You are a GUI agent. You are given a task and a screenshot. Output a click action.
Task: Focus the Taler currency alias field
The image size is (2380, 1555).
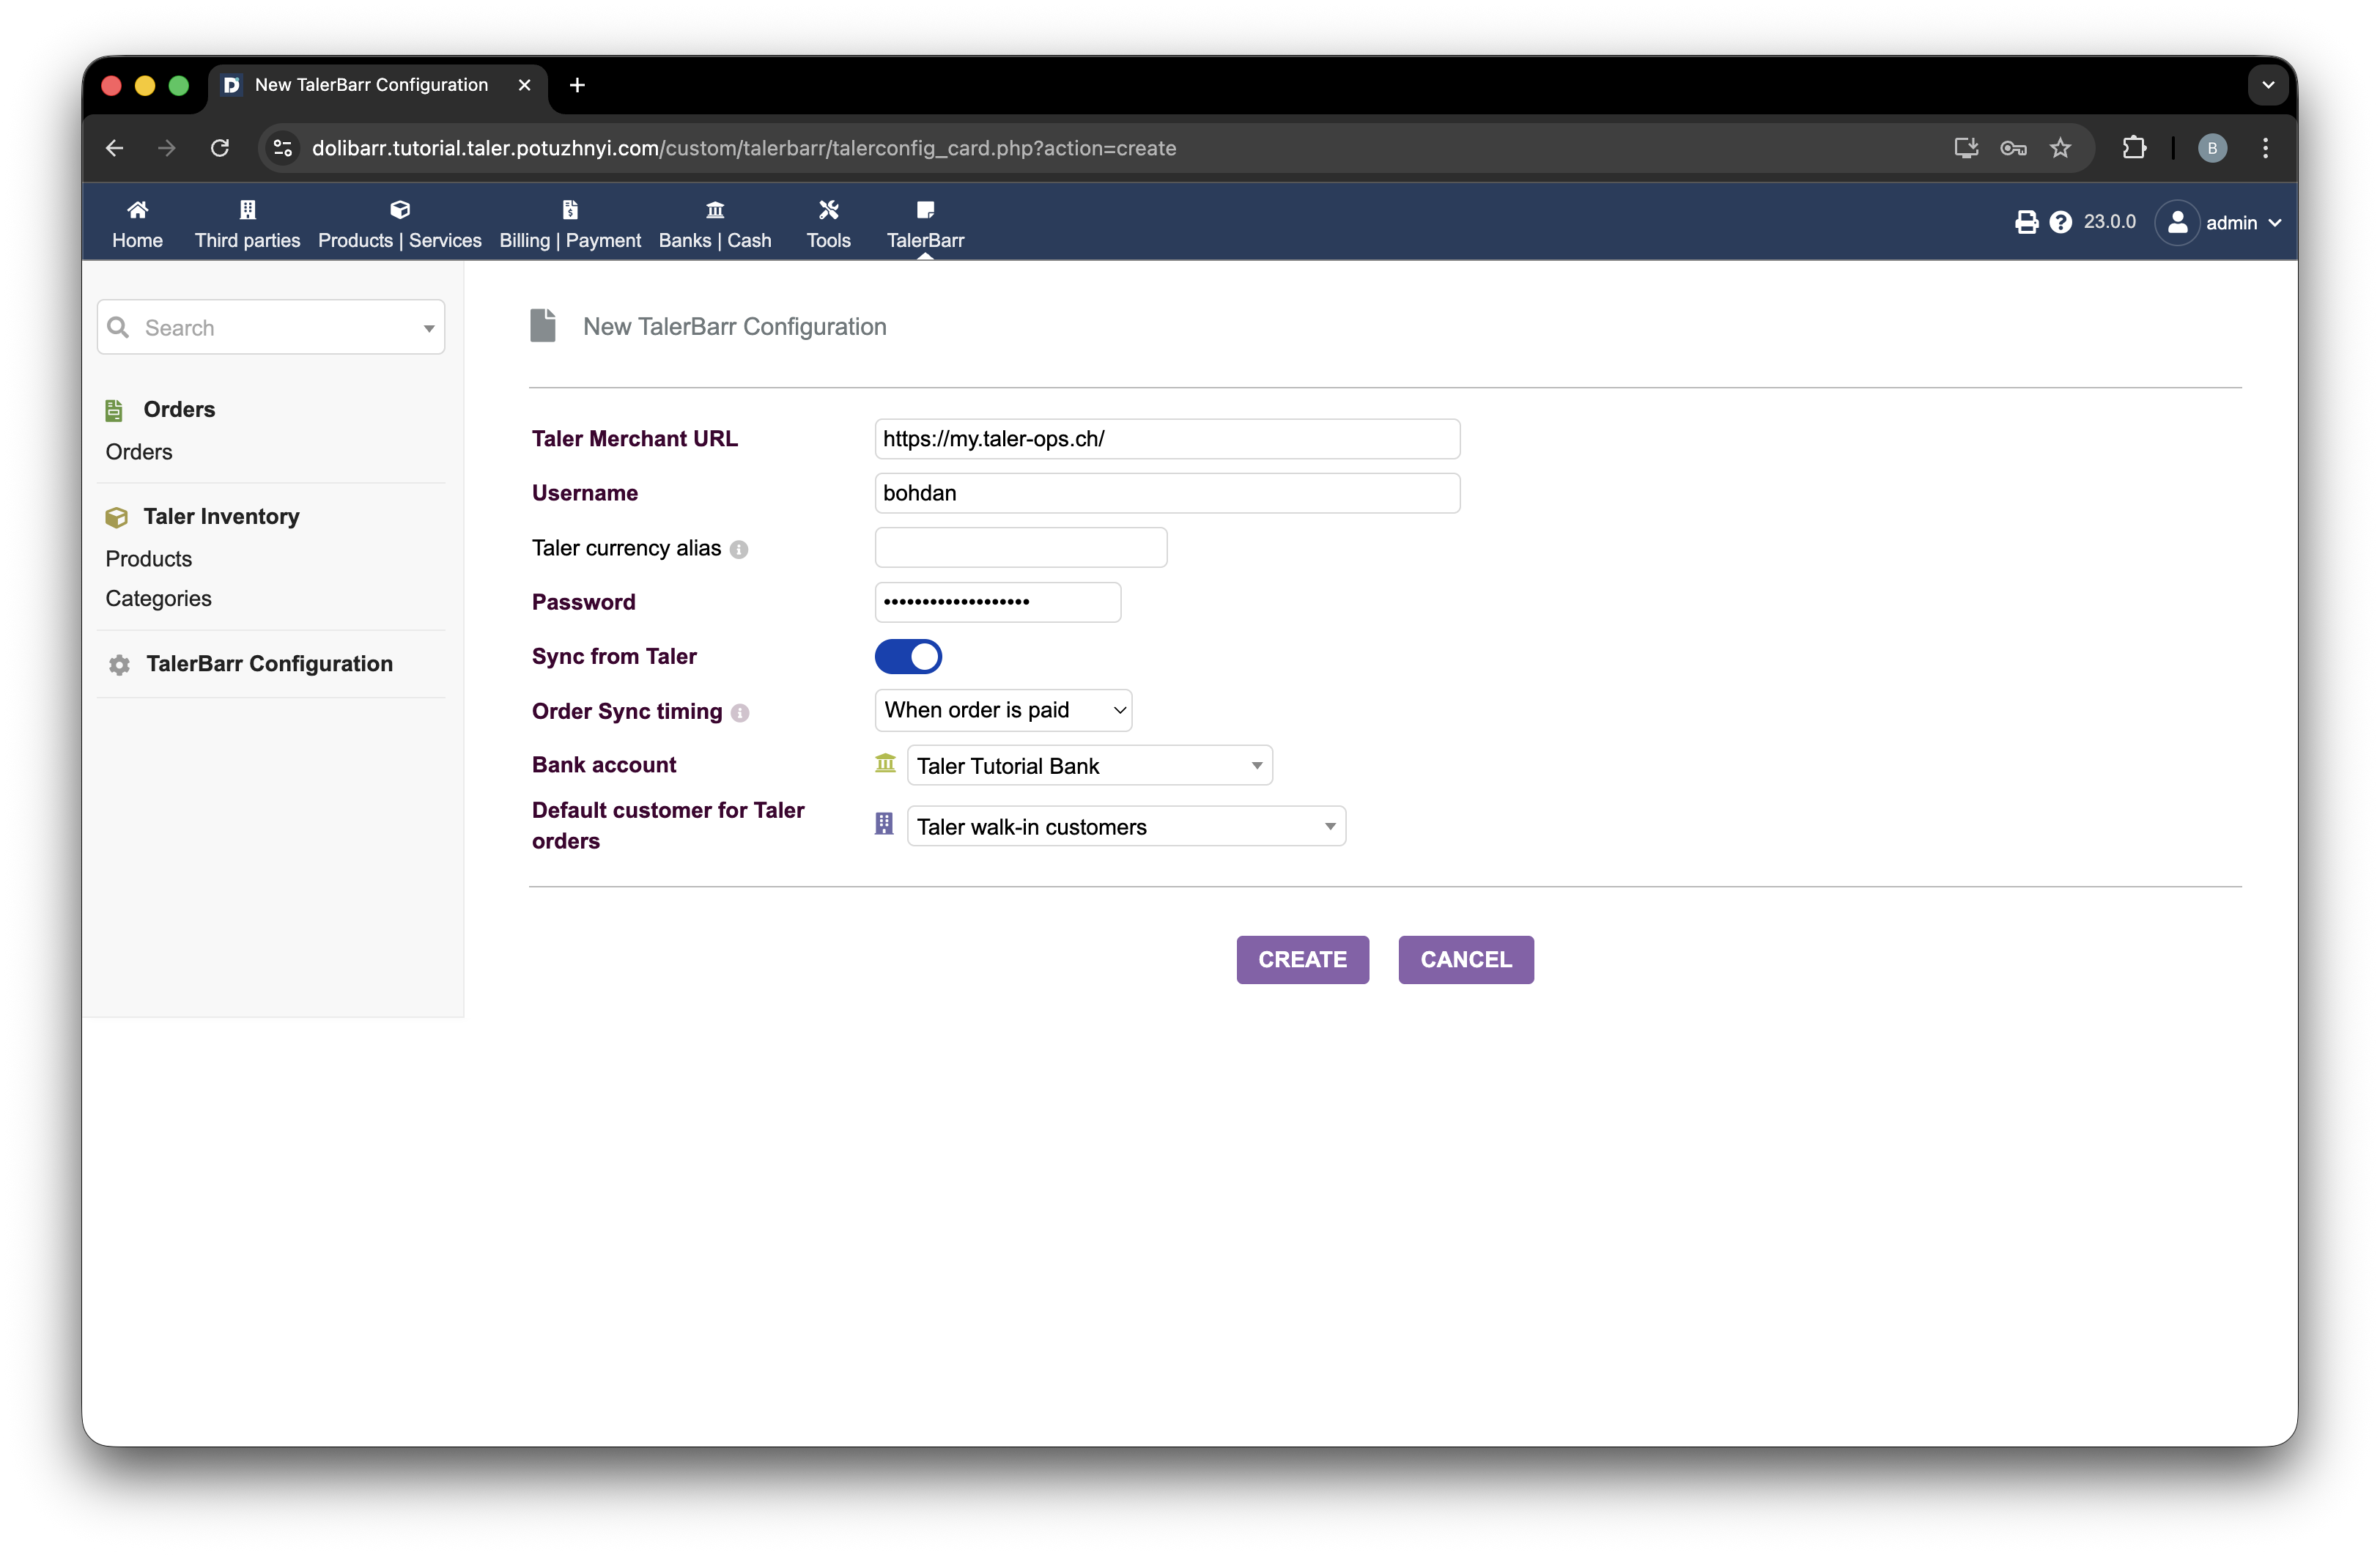(x=1020, y=548)
